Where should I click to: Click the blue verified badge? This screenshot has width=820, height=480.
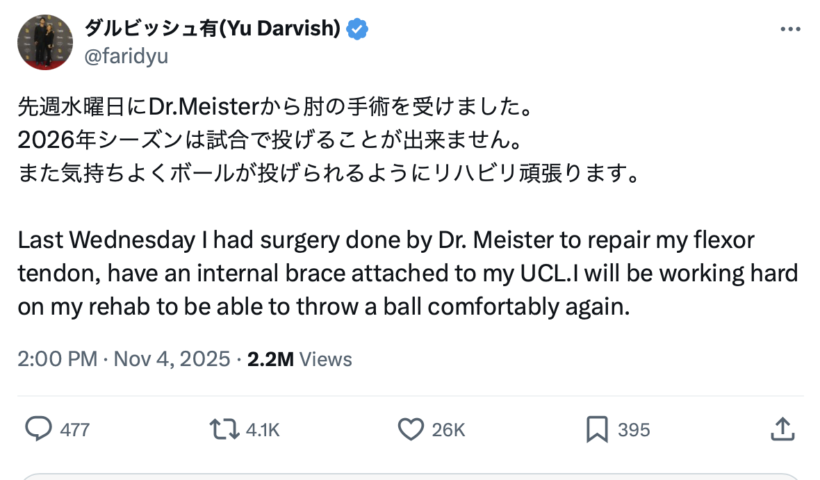[357, 29]
